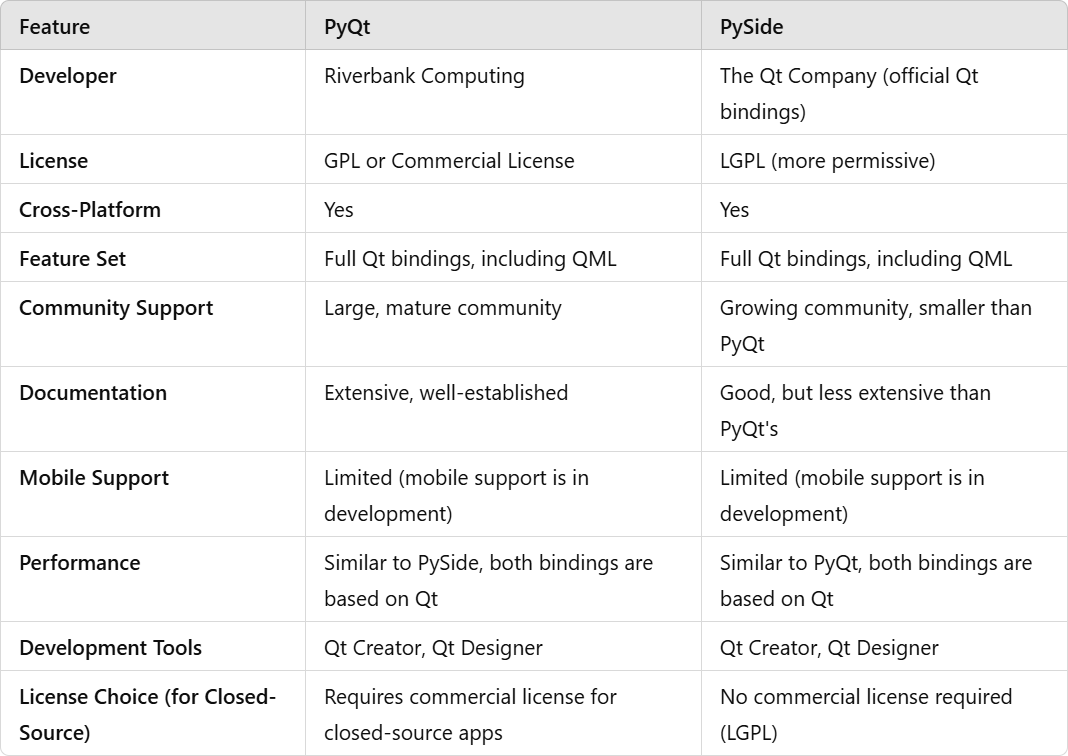The height and width of the screenshot is (756, 1068).
Task: Select the PySide column header
Action: click(751, 27)
